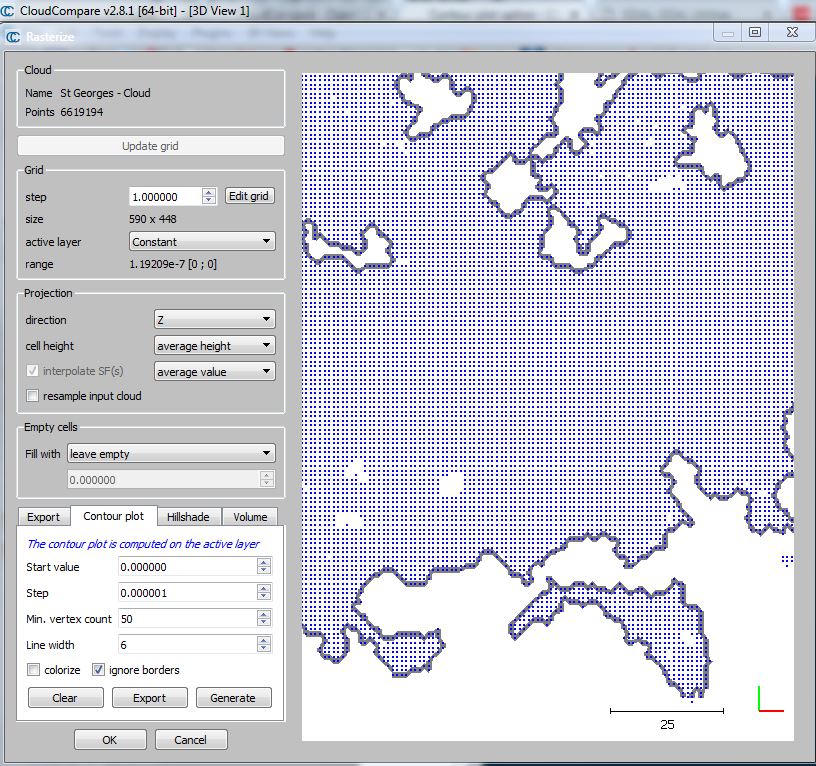Screen dimensions: 816x766
Task: Switch to the Export tab
Action: [44, 517]
